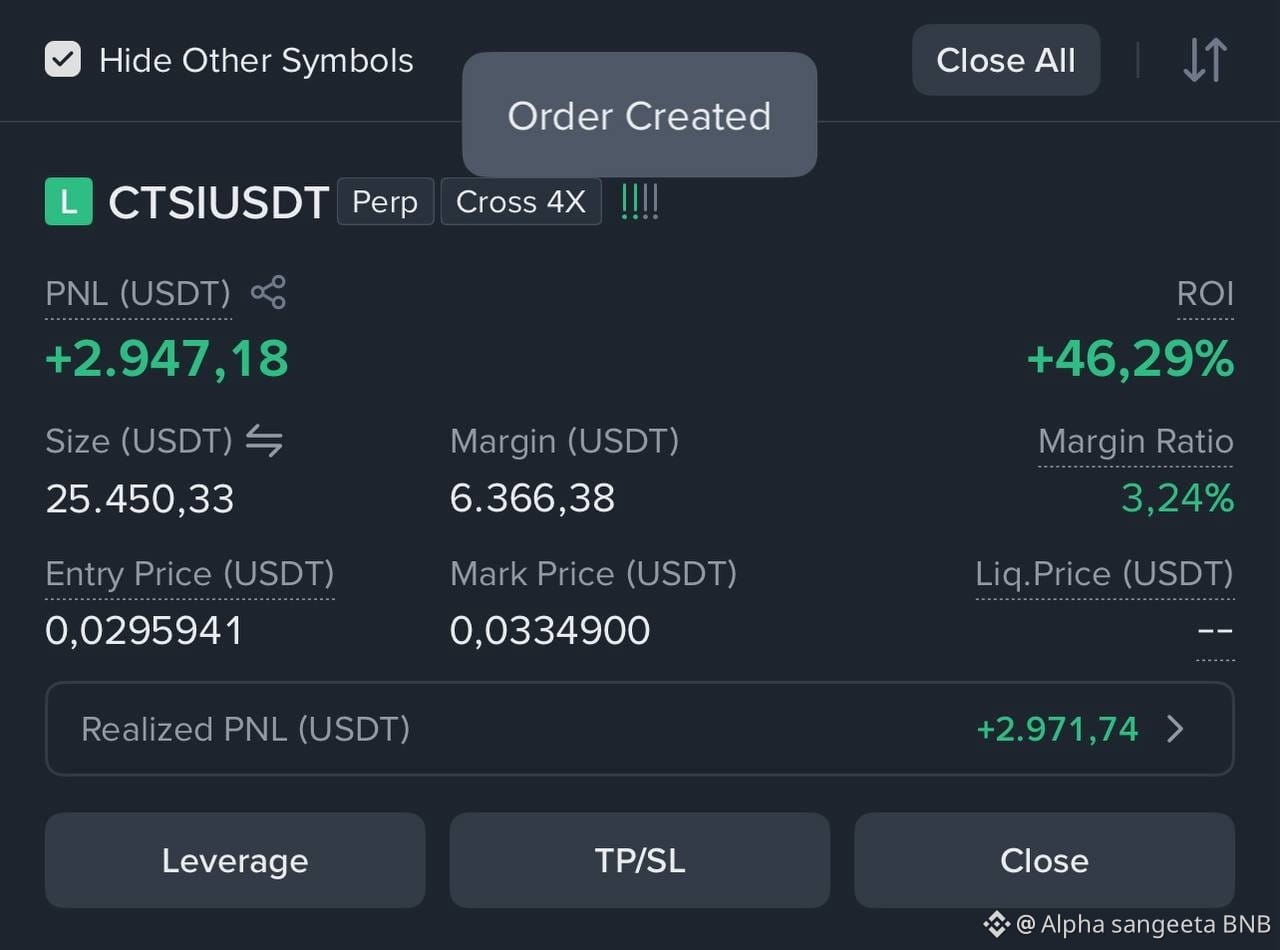Toggle size unit swap arrows icon

[264, 441]
